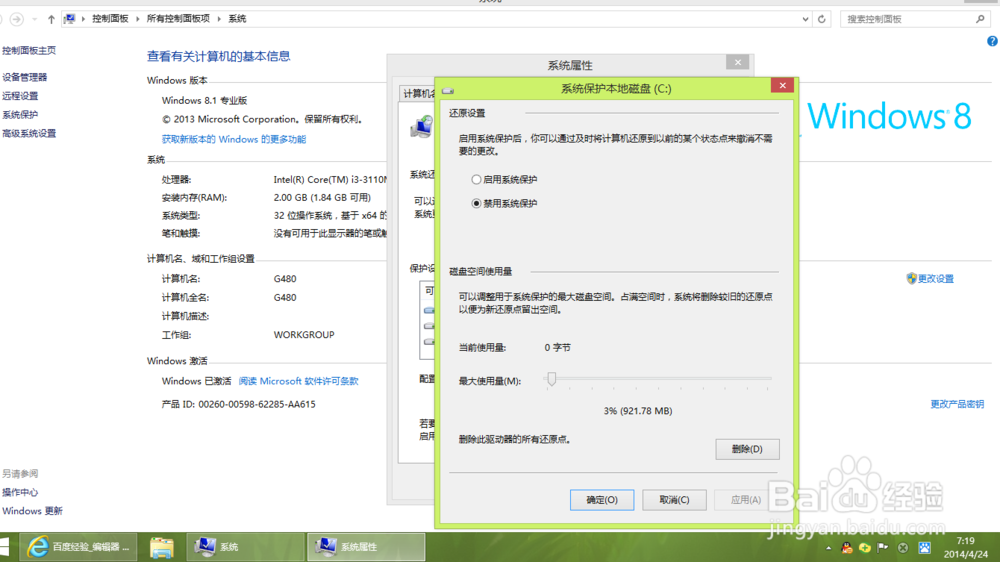Open Action Center flag tray icon
This screenshot has width=1000, height=562.
(883, 547)
